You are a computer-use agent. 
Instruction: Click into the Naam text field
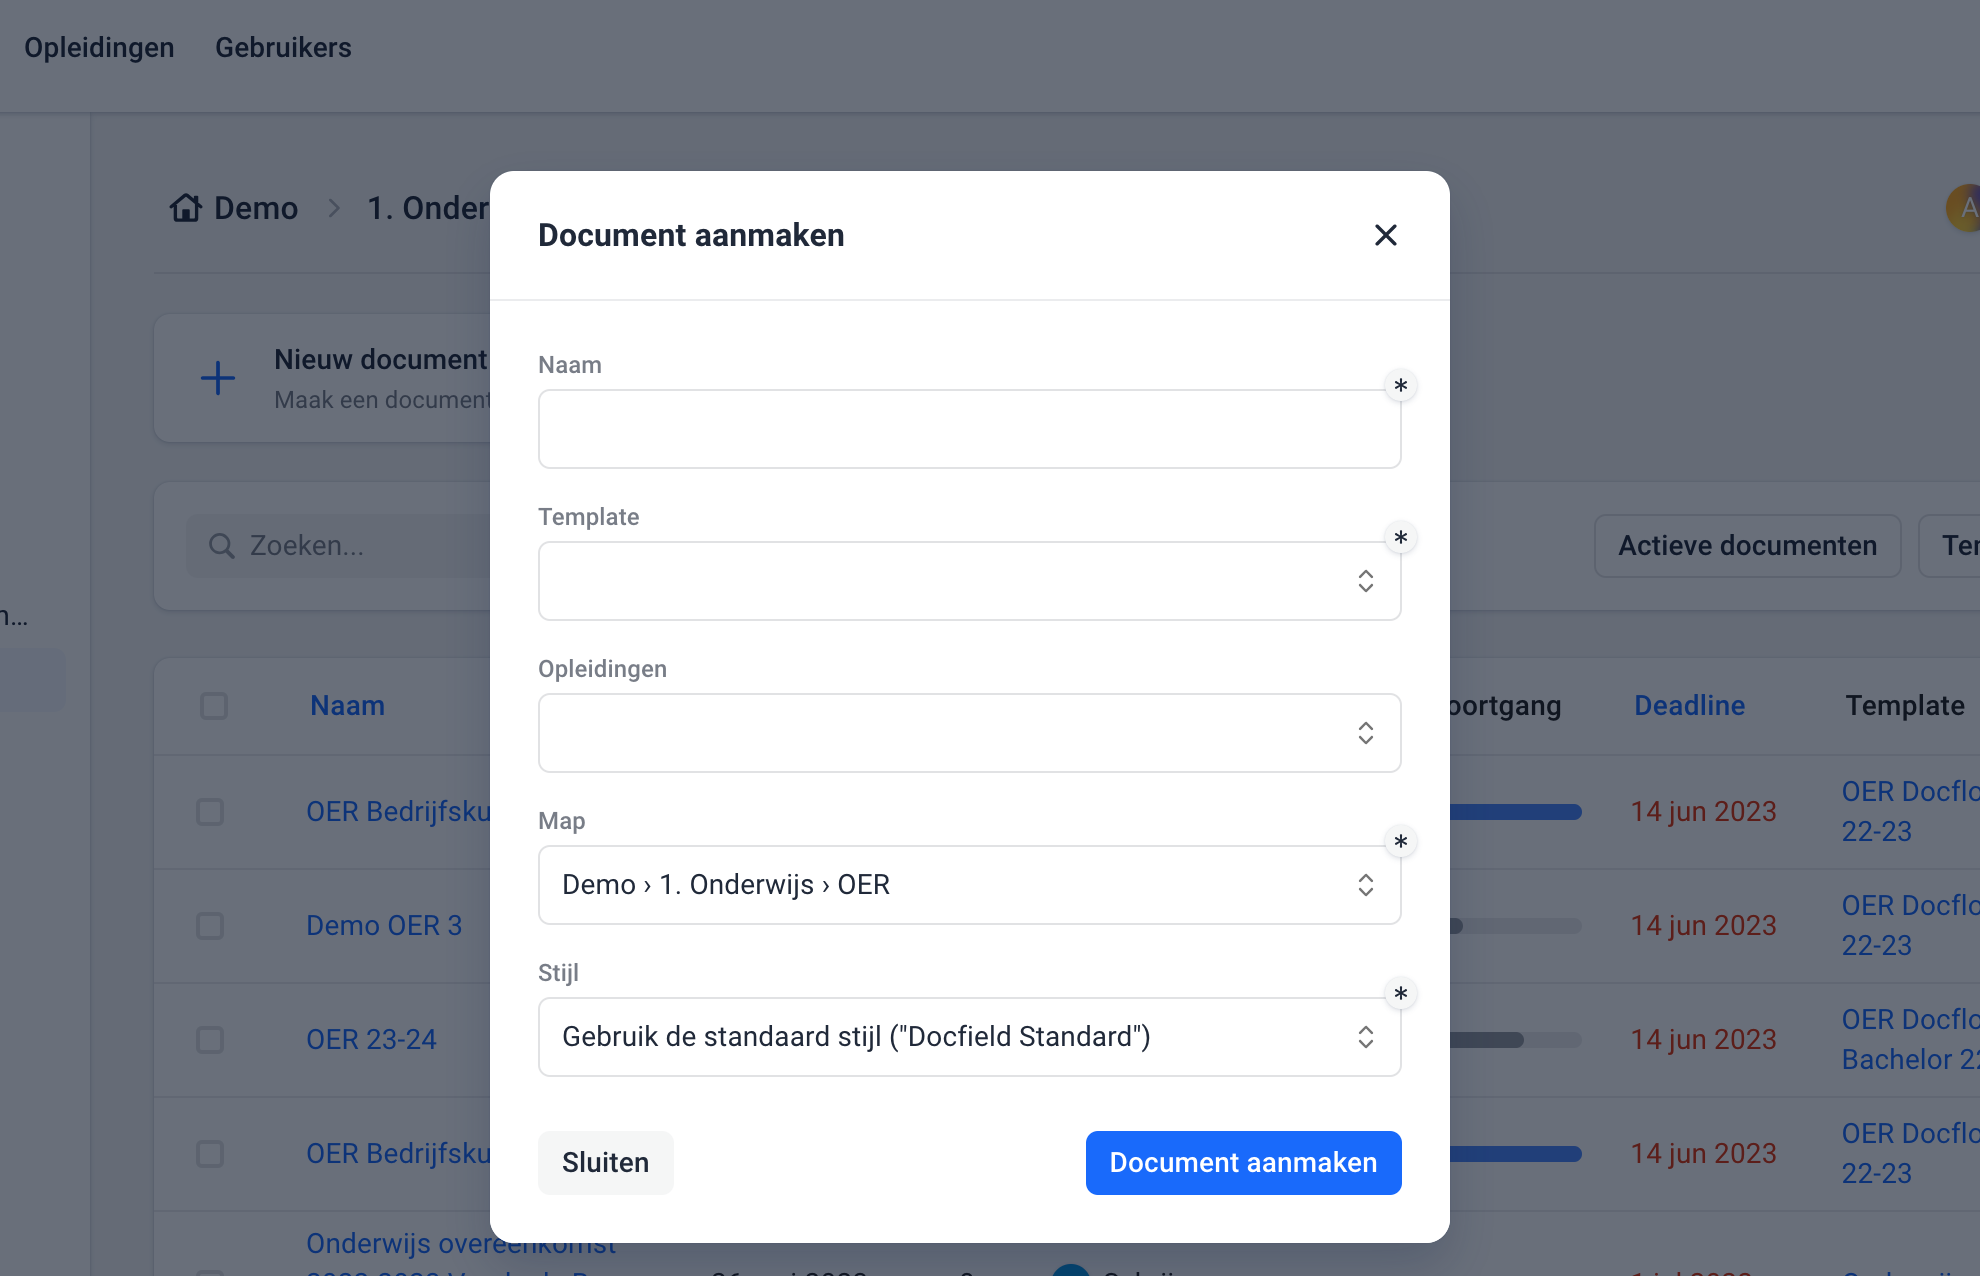968,429
